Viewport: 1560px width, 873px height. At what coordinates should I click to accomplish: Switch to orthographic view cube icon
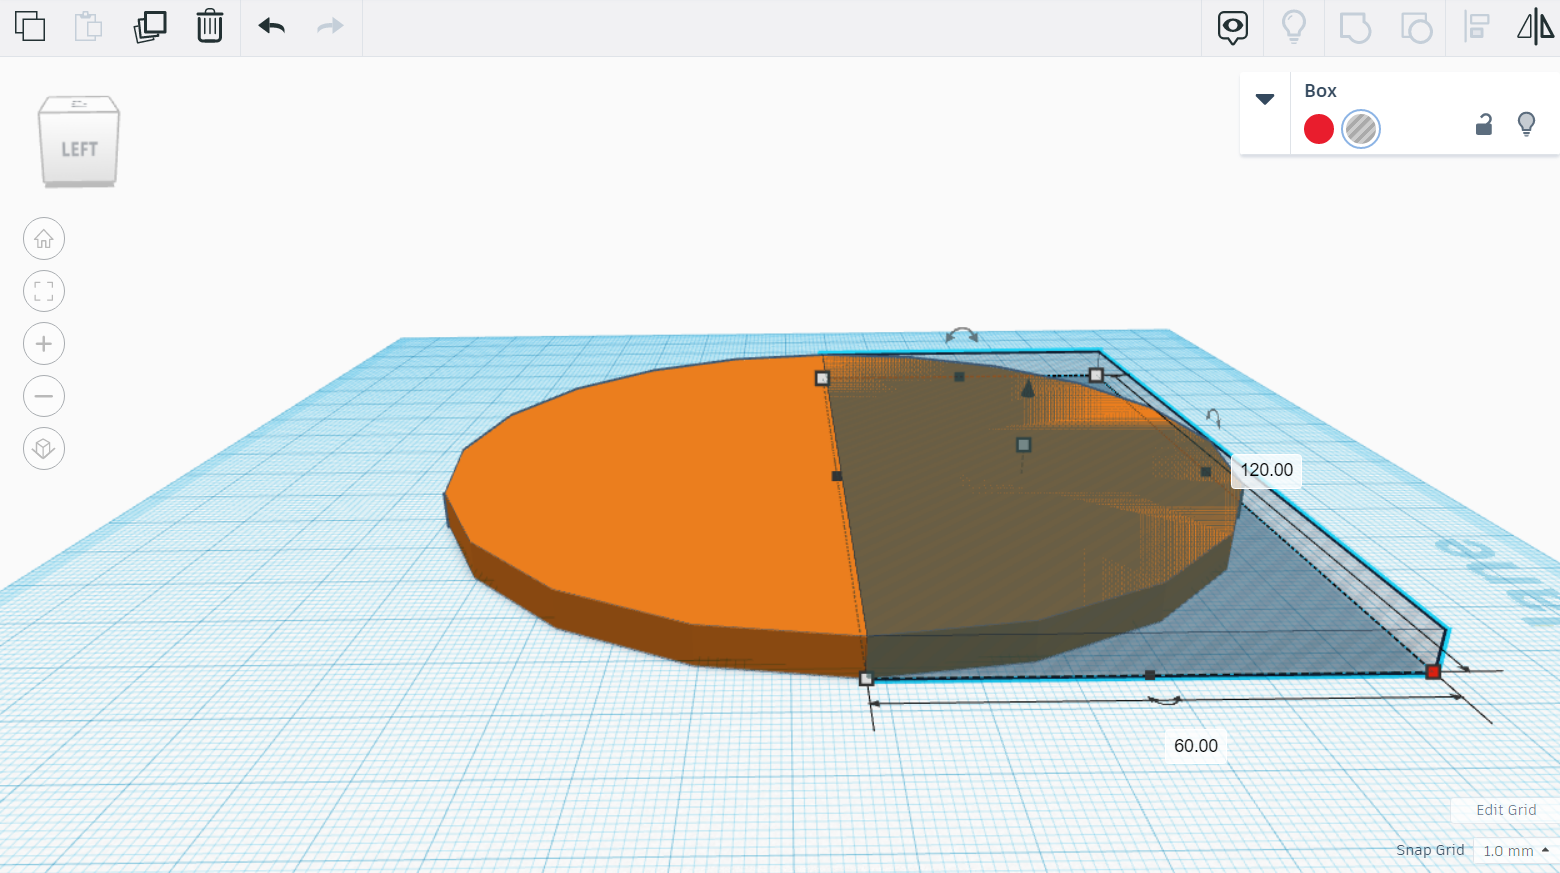44,448
